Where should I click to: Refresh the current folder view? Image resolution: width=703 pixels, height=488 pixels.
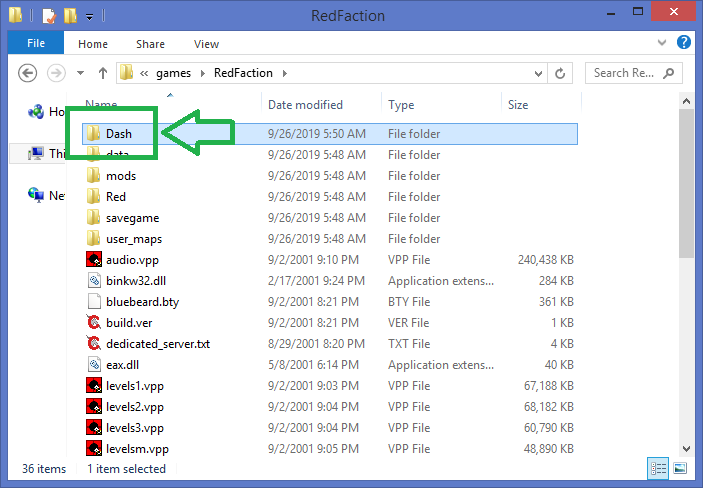tap(561, 73)
